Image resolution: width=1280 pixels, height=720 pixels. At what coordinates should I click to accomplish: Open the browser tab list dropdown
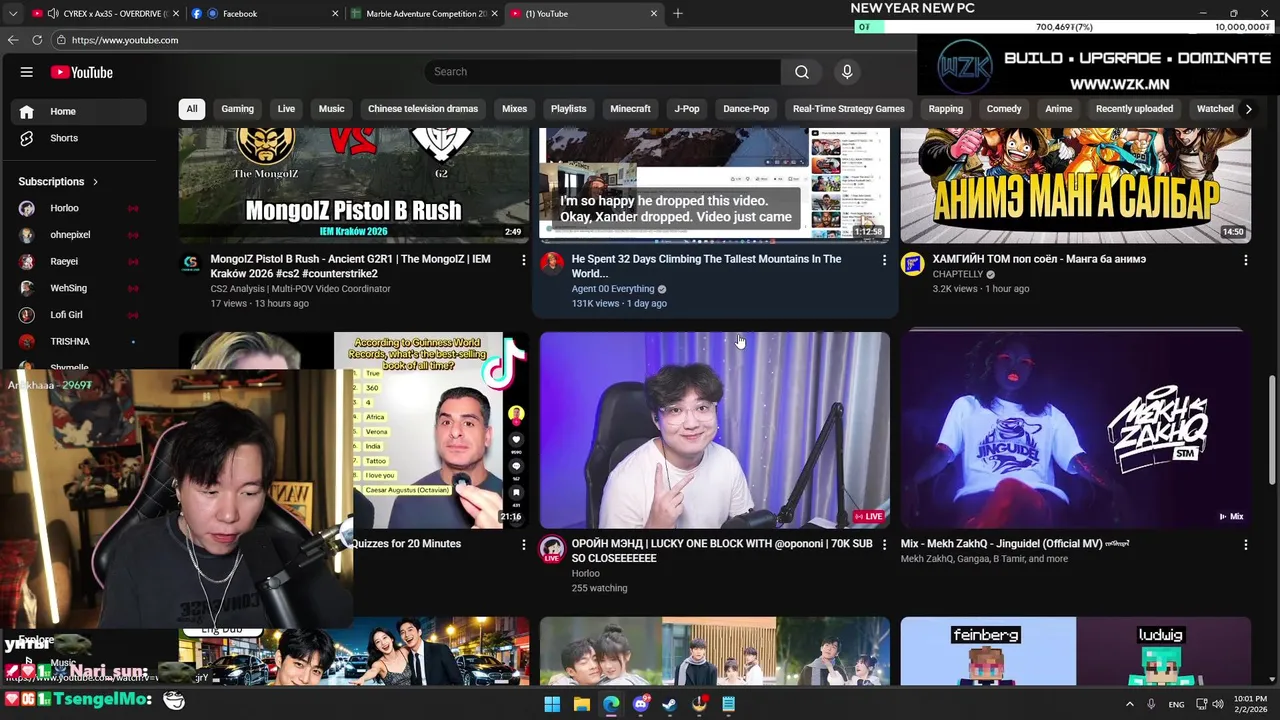[x=13, y=13]
